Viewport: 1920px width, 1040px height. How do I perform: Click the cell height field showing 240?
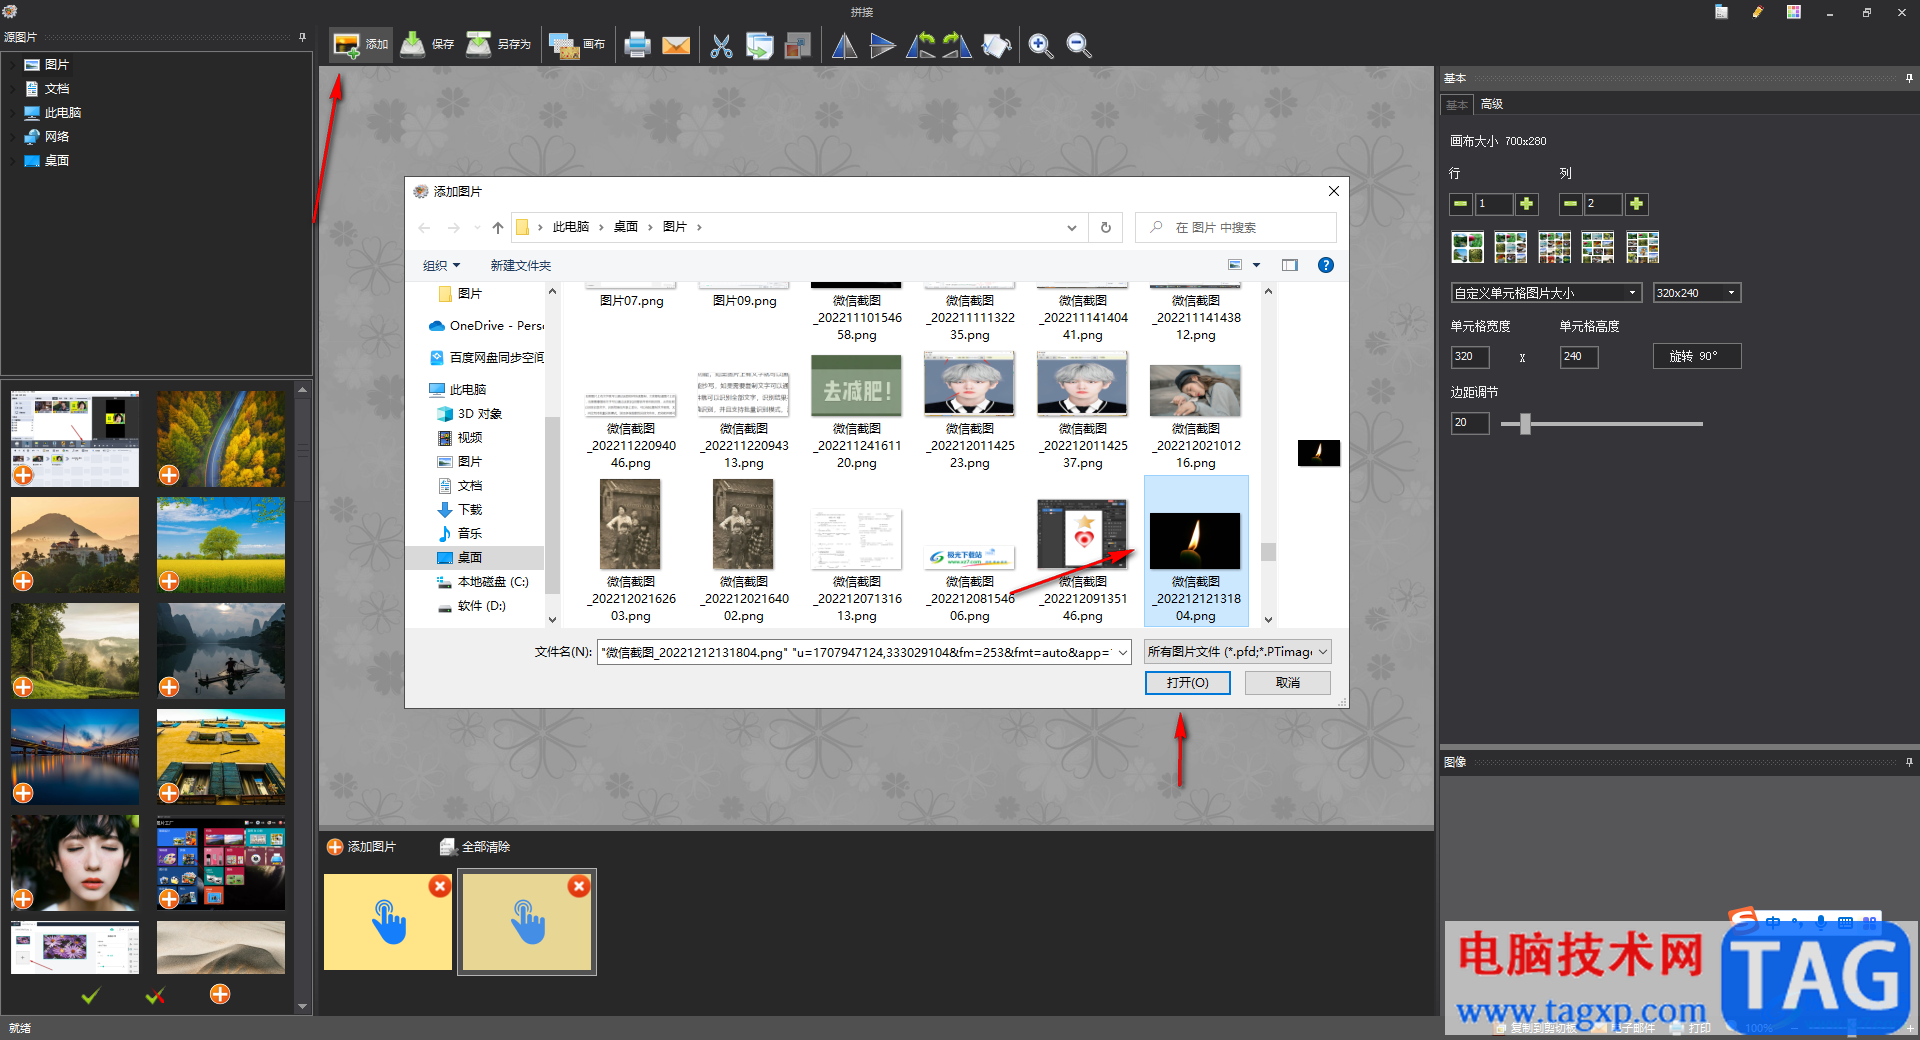[x=1579, y=357]
